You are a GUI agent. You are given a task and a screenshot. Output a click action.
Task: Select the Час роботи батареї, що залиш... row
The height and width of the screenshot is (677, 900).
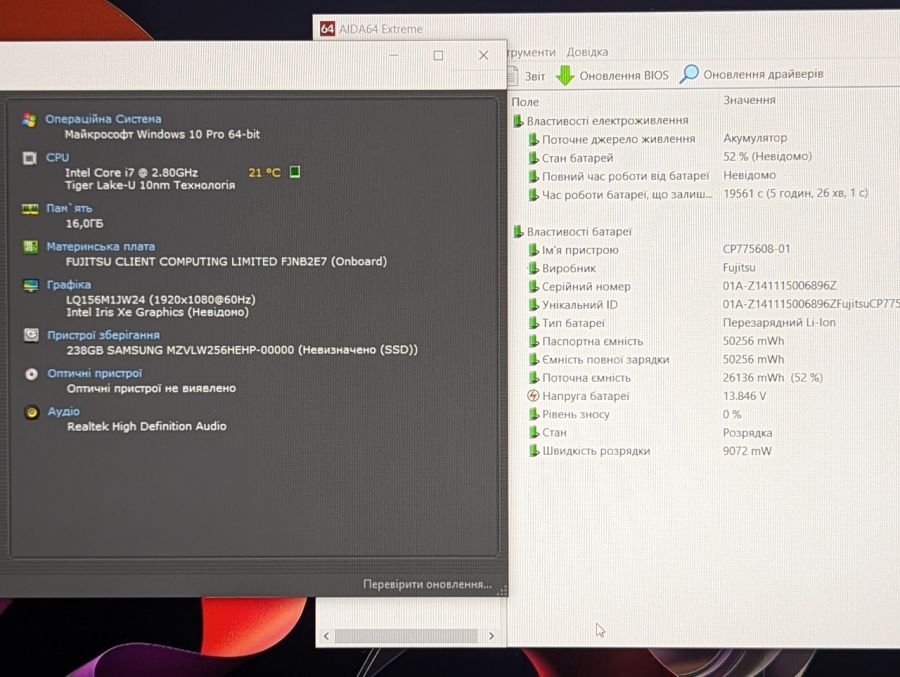pyautogui.click(x=704, y=194)
